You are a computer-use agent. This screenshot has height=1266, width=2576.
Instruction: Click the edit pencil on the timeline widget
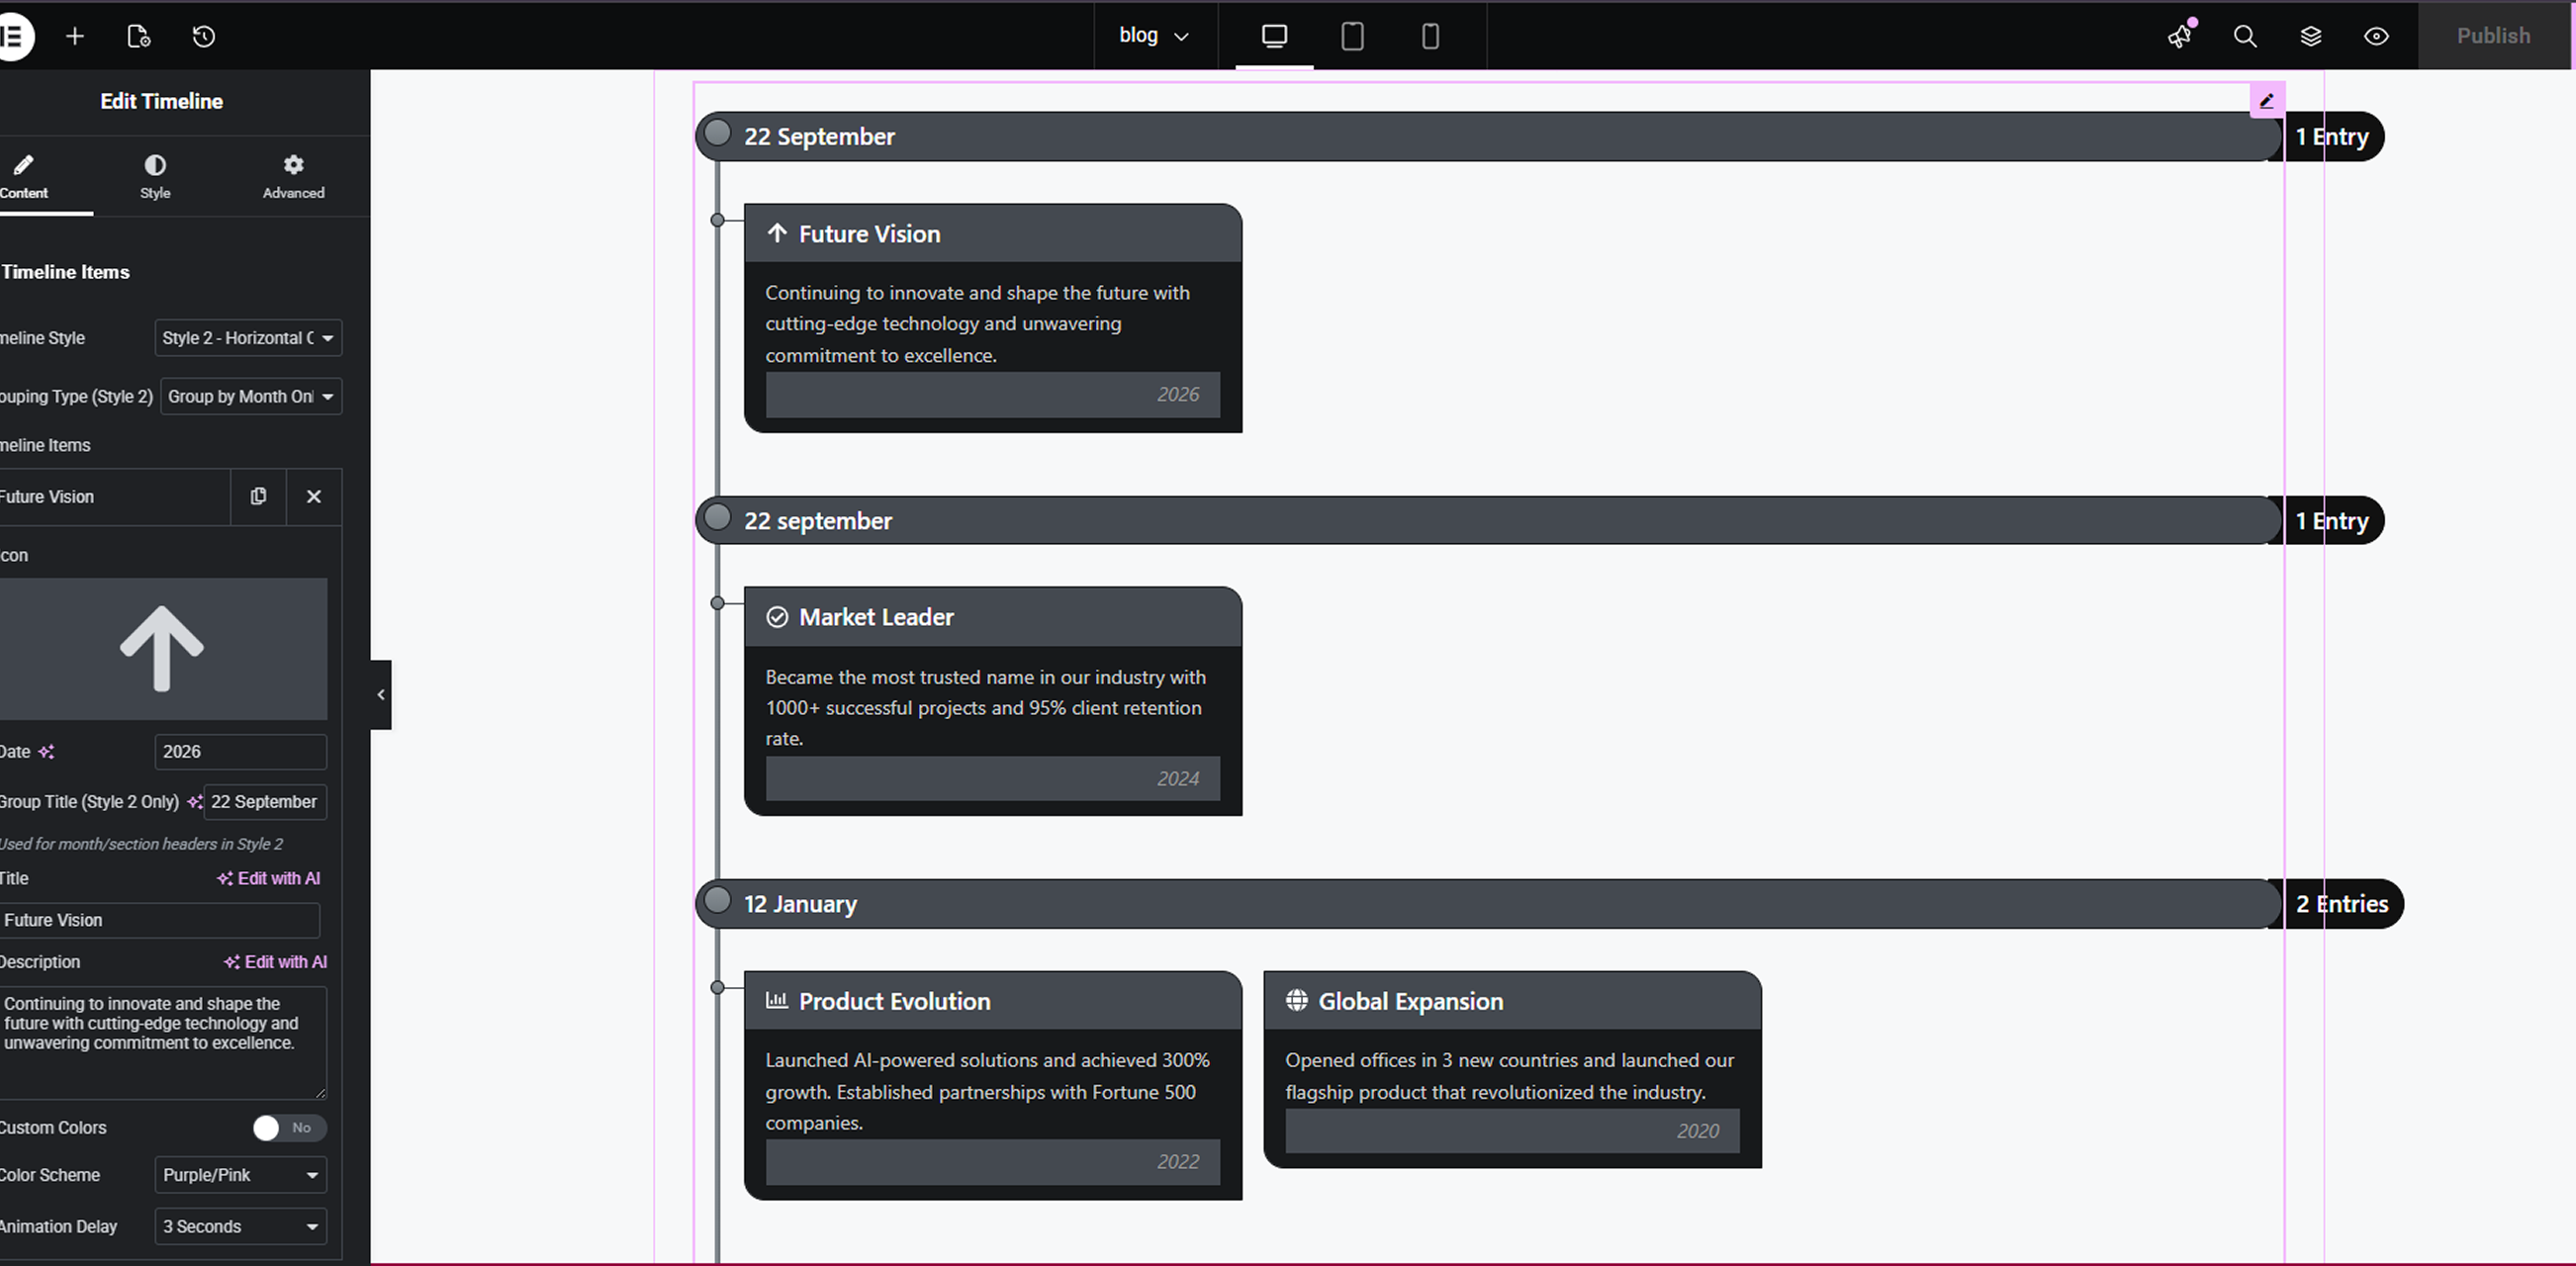pos(2267,99)
